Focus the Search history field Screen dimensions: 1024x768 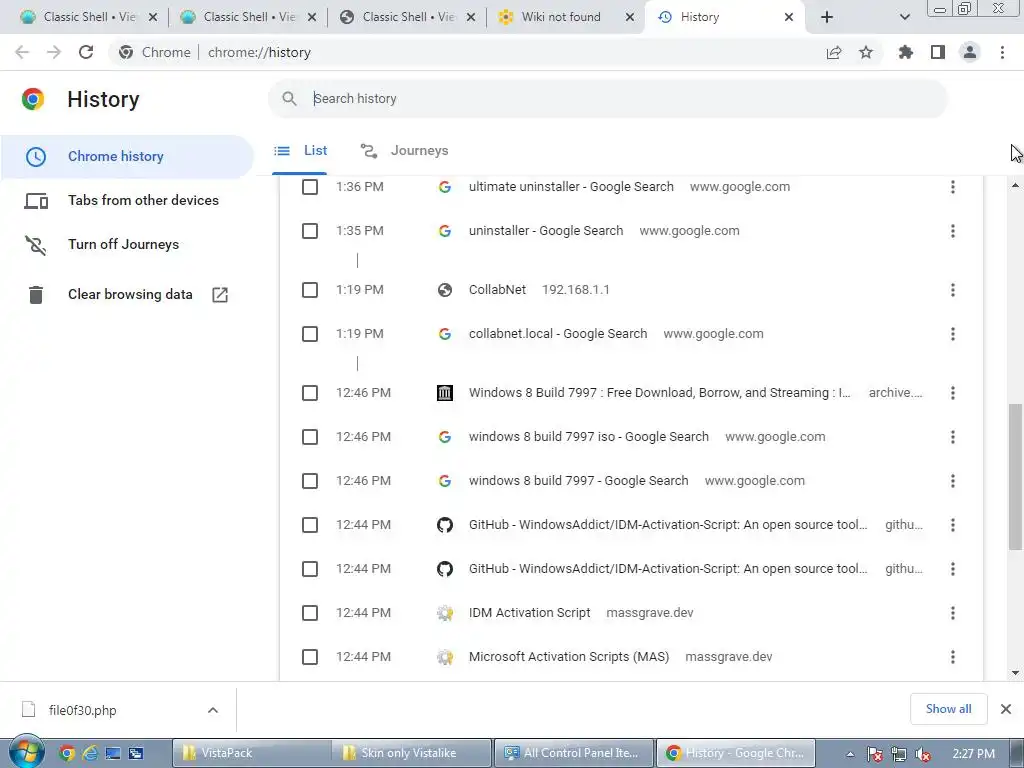tap(607, 99)
